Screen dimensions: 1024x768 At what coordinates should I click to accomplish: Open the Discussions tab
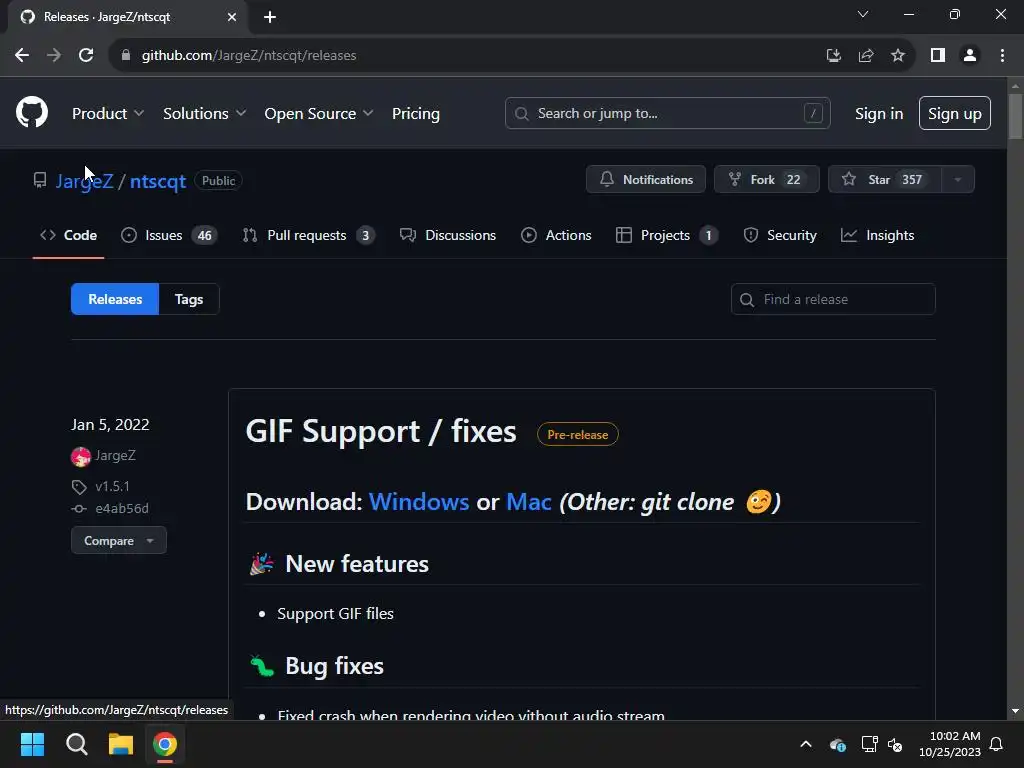tap(448, 235)
